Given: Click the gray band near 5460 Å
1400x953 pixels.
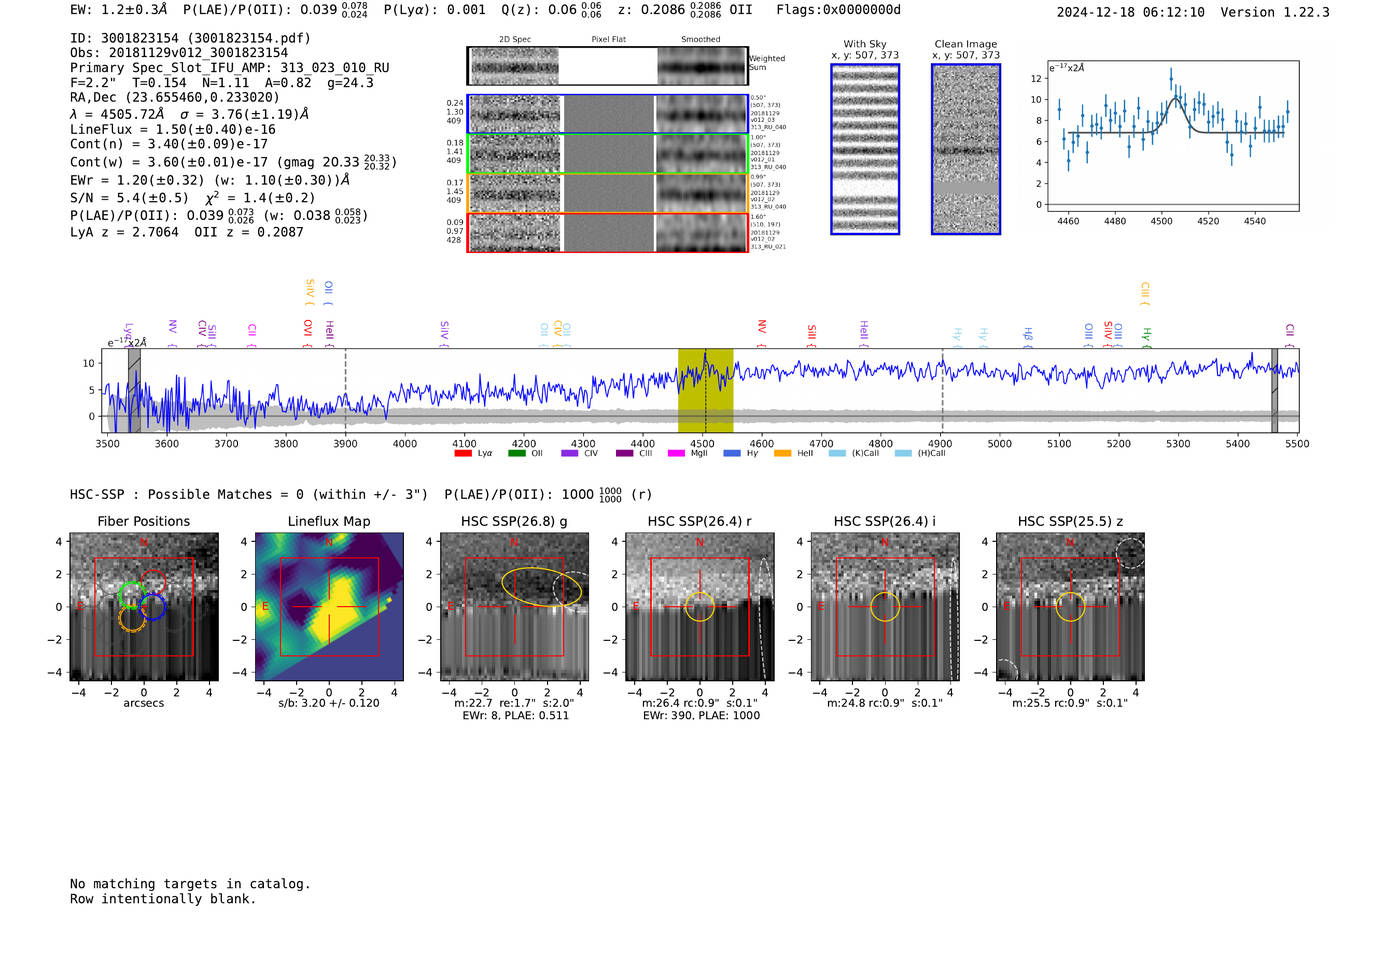Looking at the screenshot, I should pos(1274,390).
